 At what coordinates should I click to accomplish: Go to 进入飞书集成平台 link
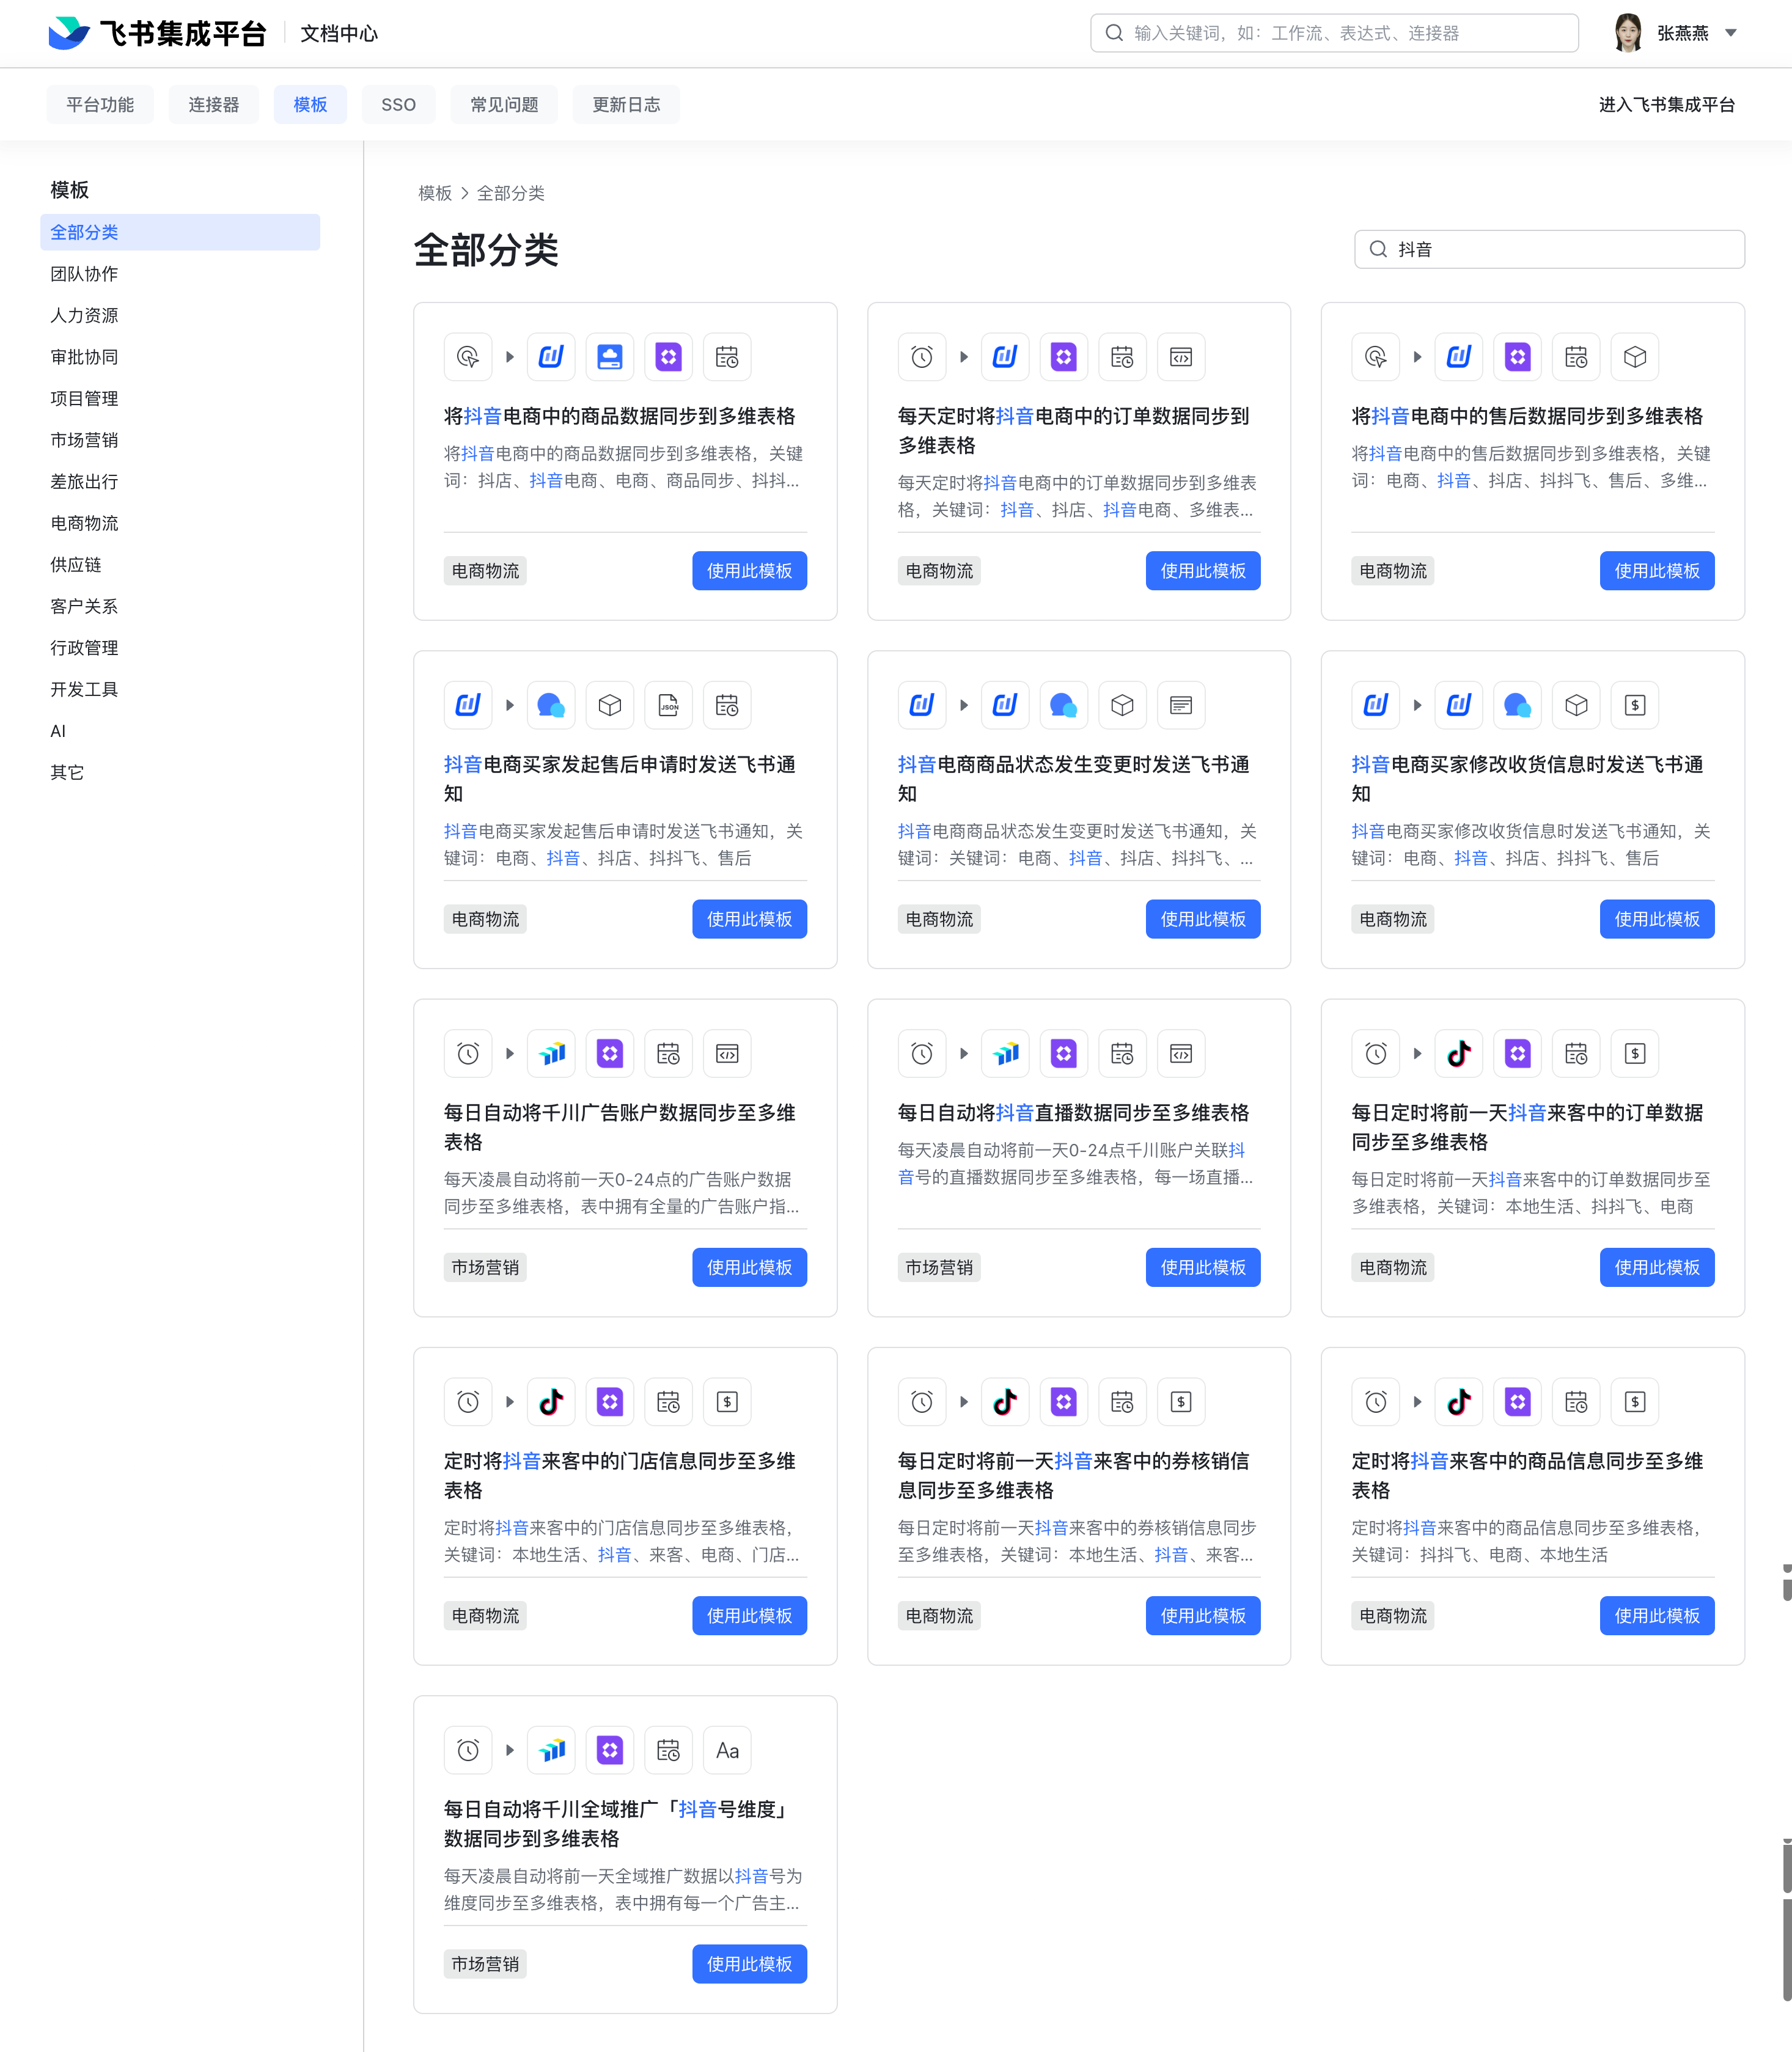(1666, 105)
